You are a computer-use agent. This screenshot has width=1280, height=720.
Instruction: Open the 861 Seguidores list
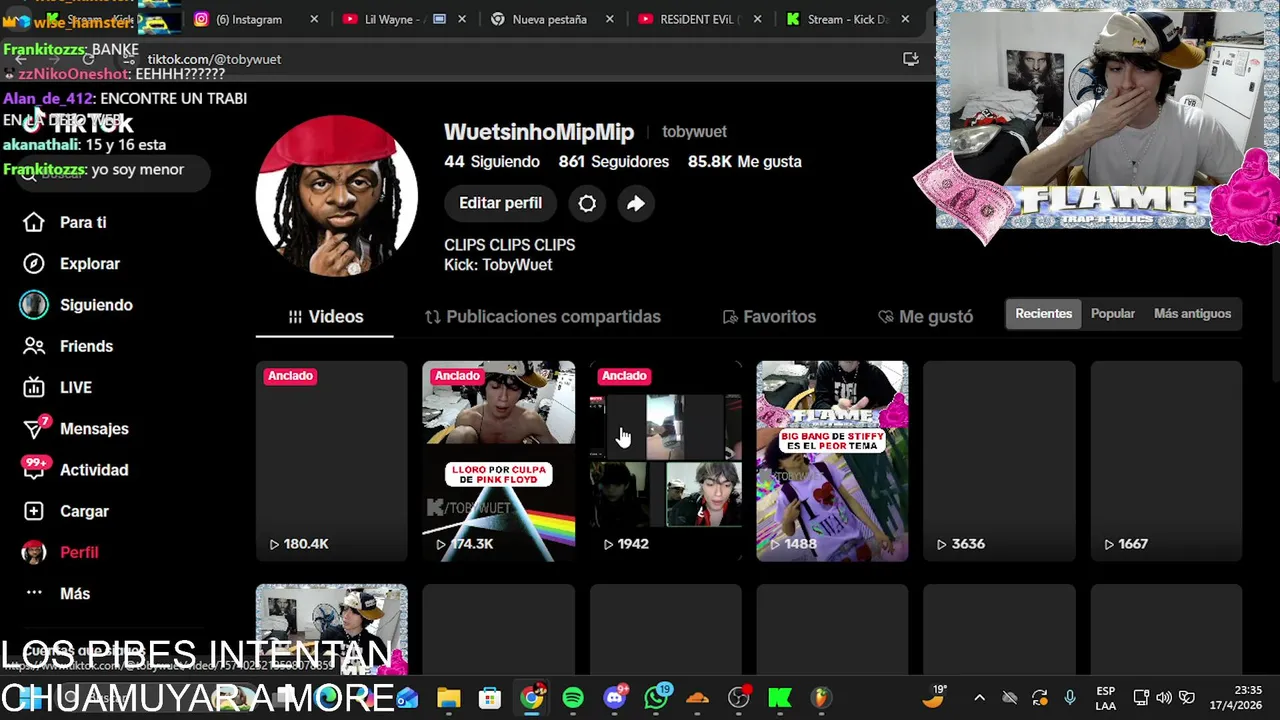[x=614, y=161]
